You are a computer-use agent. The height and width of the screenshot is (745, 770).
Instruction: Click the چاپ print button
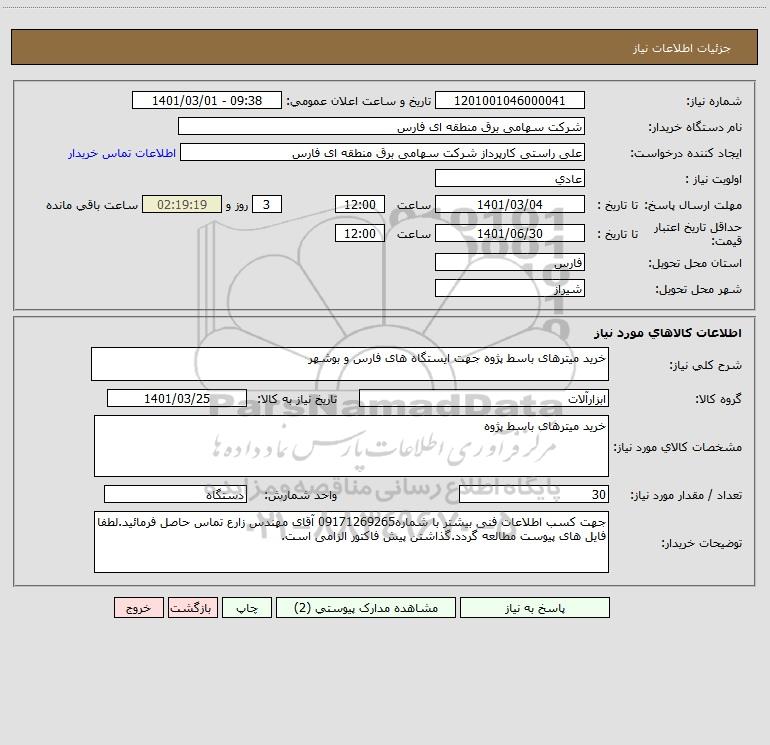pyautogui.click(x=247, y=608)
